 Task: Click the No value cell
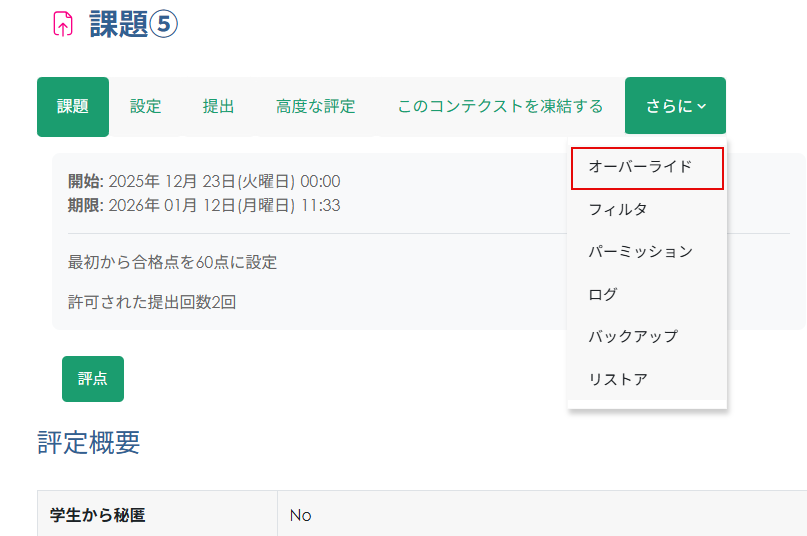pyautogui.click(x=301, y=515)
